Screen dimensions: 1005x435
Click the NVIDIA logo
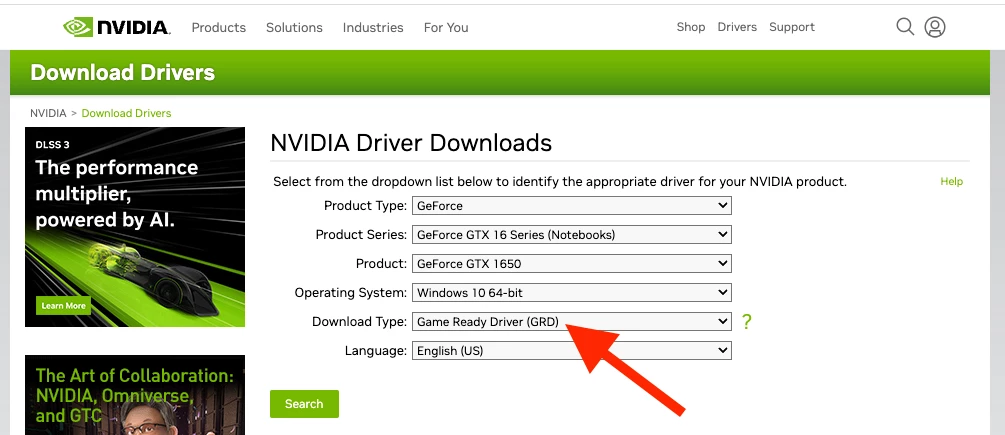116,27
